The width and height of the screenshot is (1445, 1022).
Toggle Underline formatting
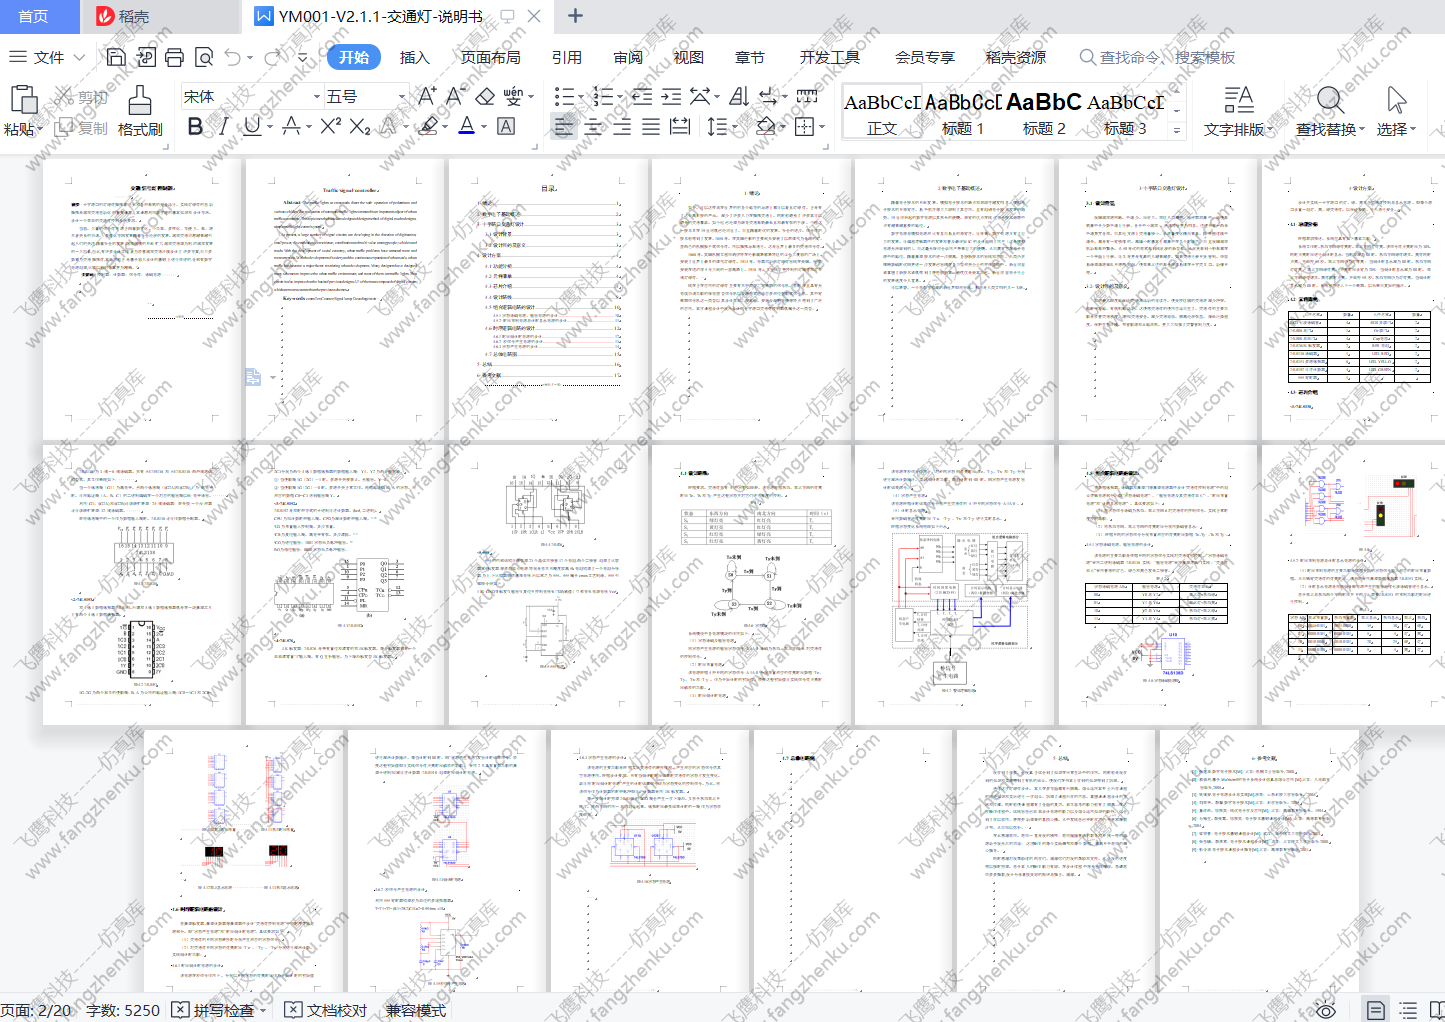tap(252, 126)
